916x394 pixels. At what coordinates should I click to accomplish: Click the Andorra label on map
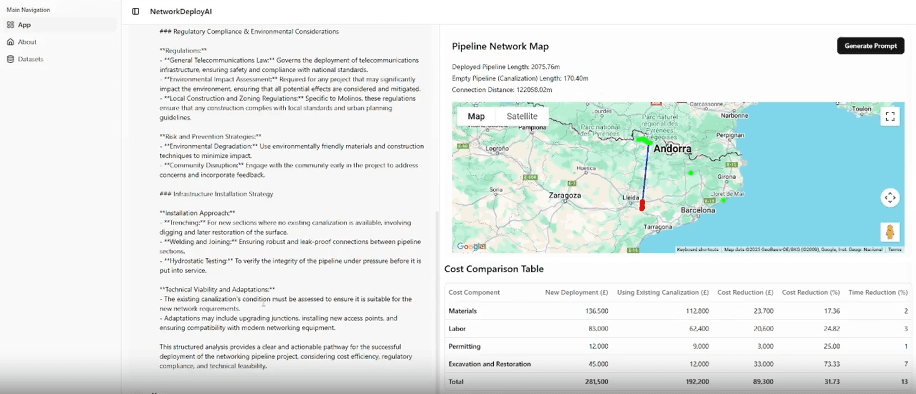pos(672,149)
